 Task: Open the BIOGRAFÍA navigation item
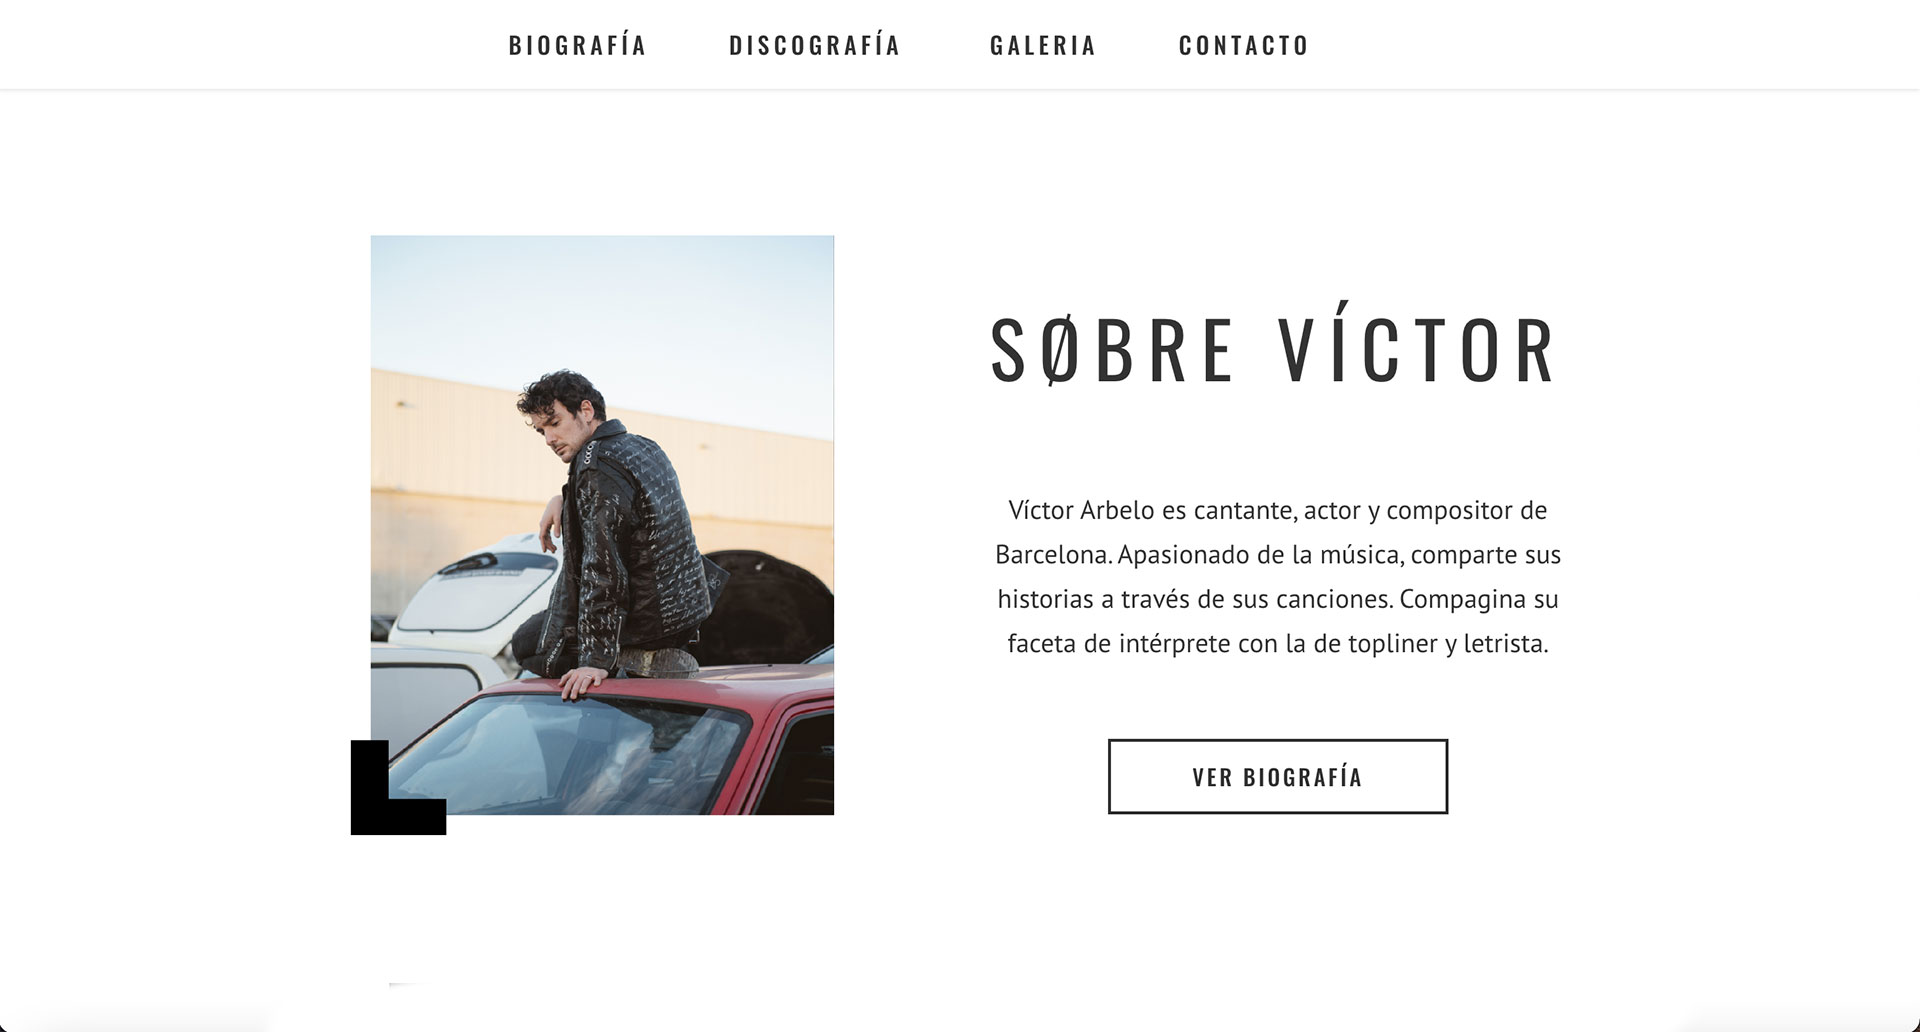tap(578, 45)
